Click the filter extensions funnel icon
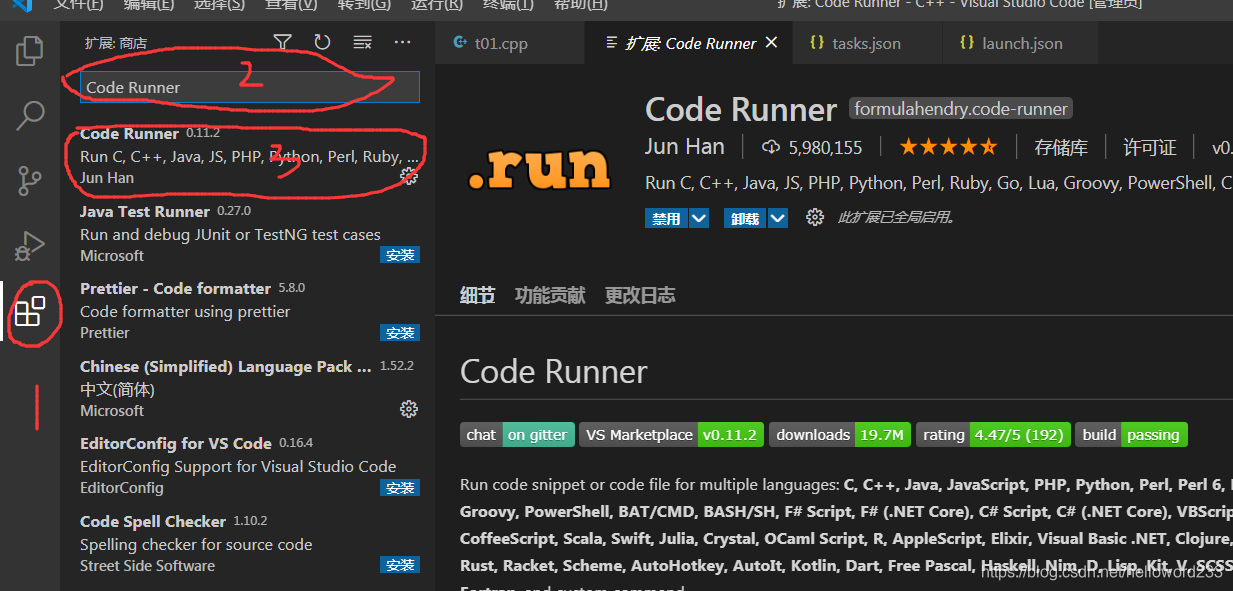The height and width of the screenshot is (591, 1233). (283, 42)
